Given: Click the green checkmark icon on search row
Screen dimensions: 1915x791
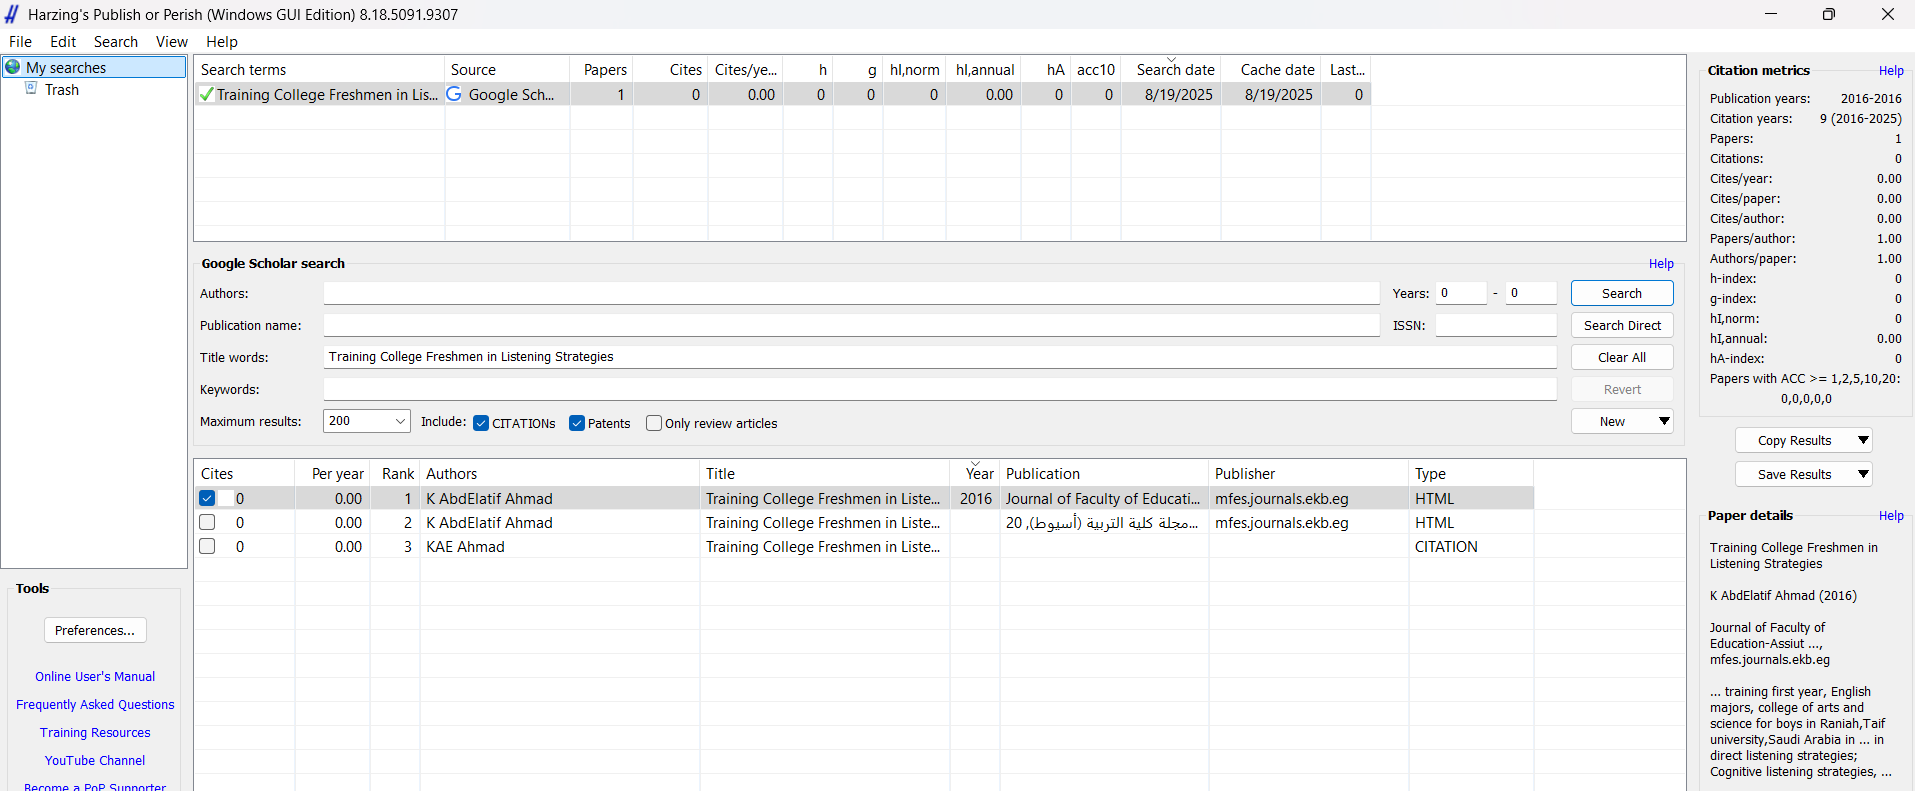Looking at the screenshot, I should 206,95.
